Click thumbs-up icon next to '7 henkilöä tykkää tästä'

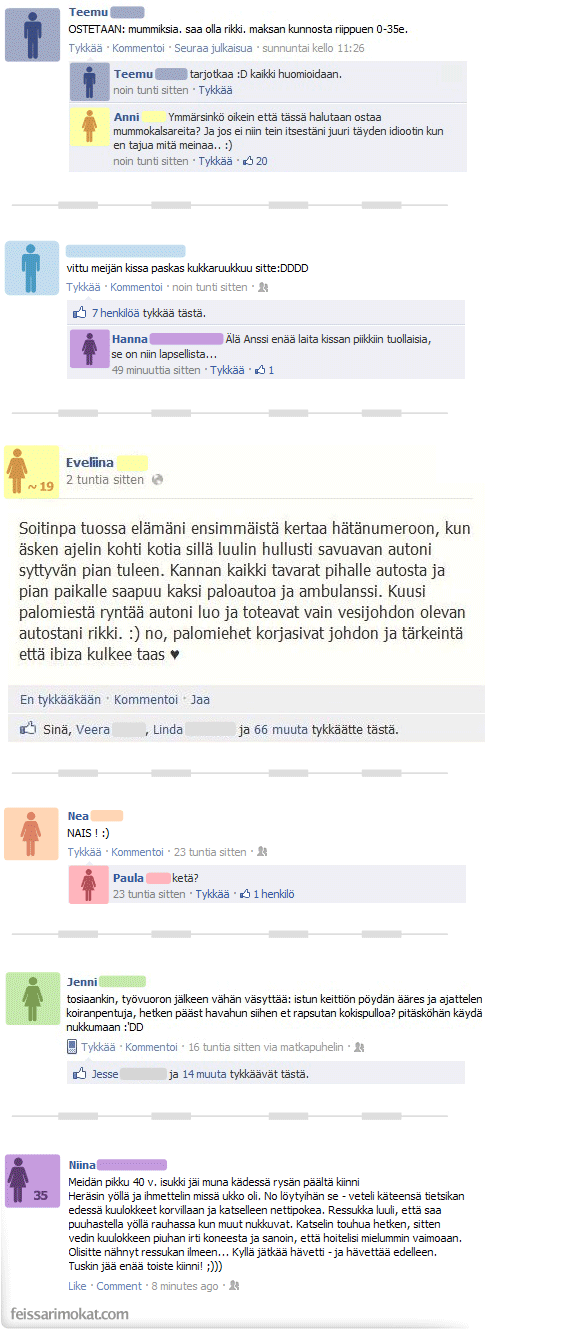[x=80, y=313]
